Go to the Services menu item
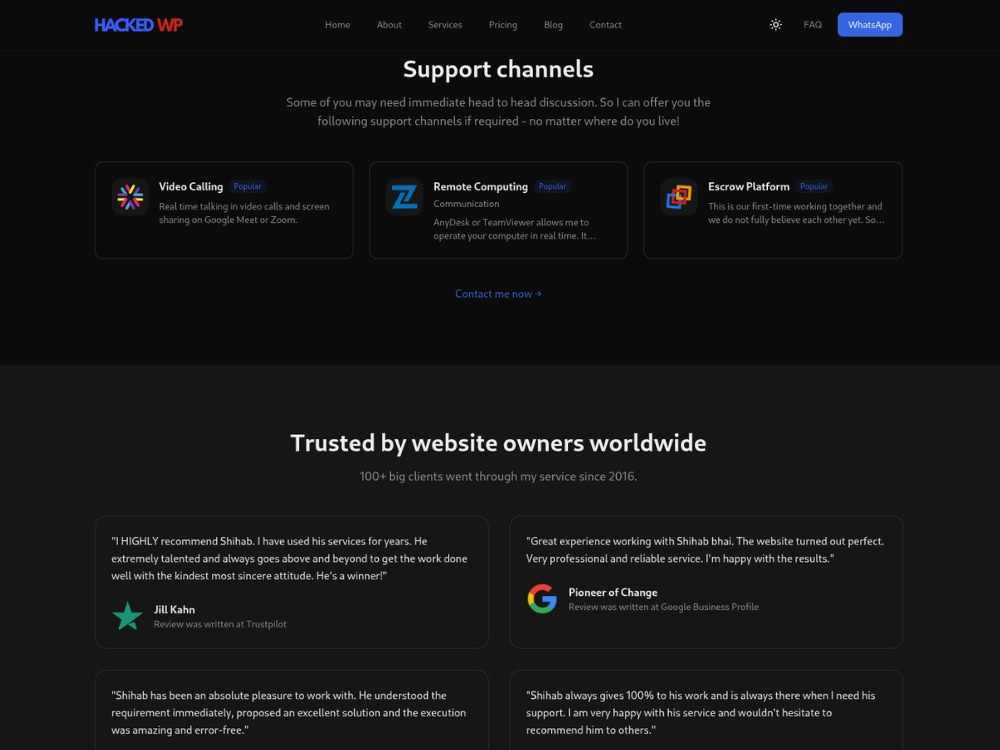 (x=445, y=25)
